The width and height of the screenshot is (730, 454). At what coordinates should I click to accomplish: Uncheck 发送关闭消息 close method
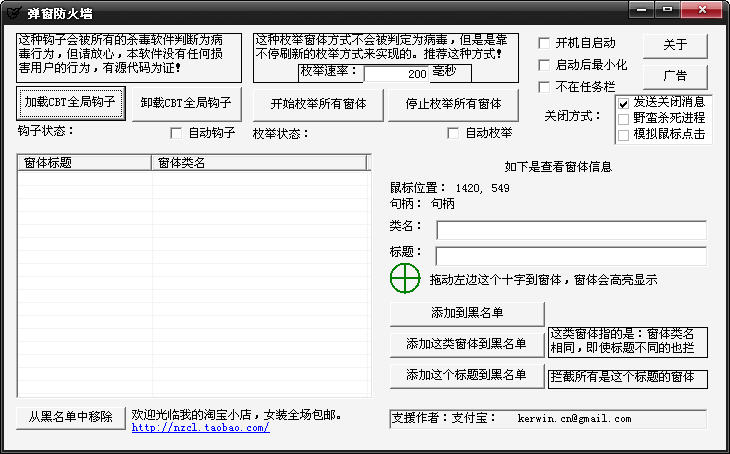624,102
